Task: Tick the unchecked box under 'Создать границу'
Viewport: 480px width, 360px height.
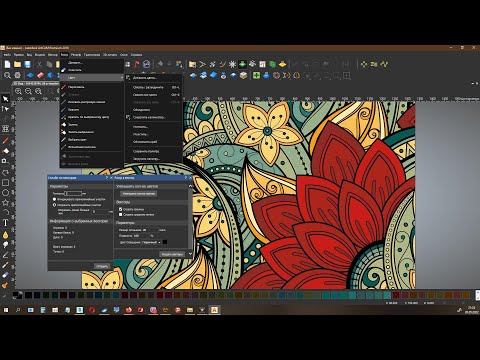Action: tap(120, 214)
